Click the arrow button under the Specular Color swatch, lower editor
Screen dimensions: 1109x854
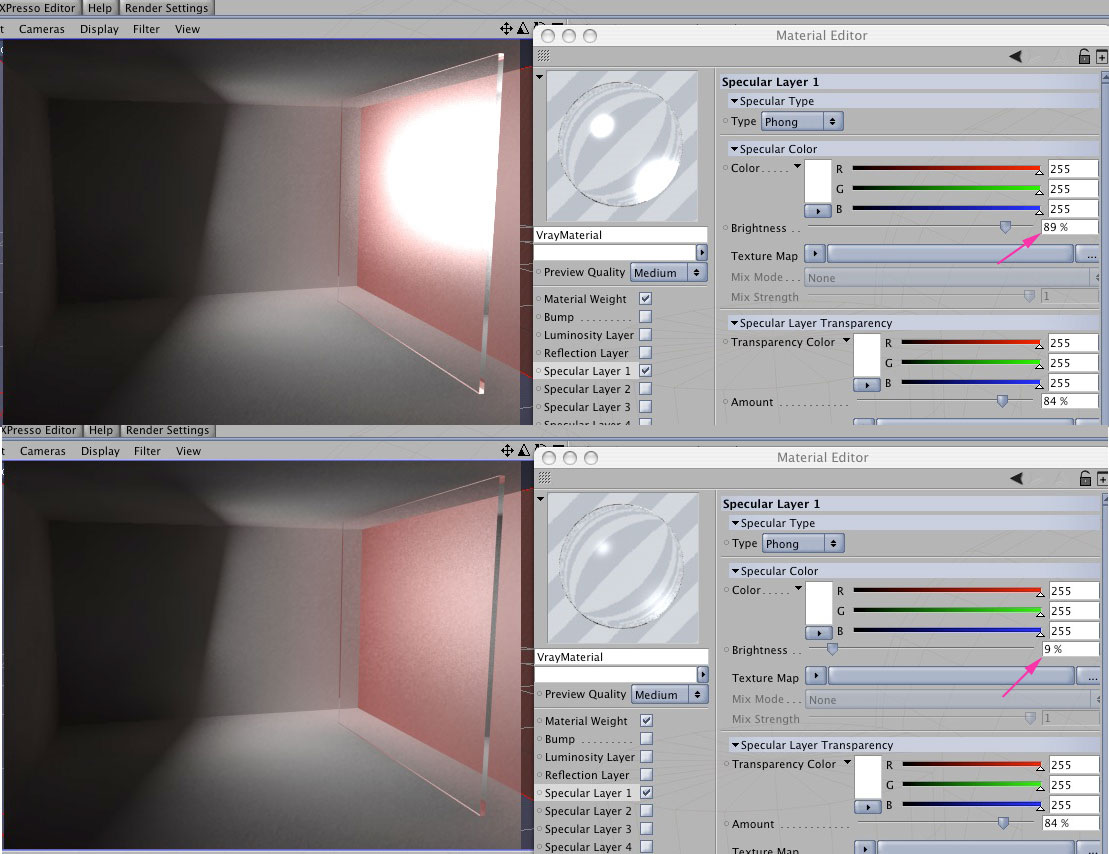[x=818, y=633]
